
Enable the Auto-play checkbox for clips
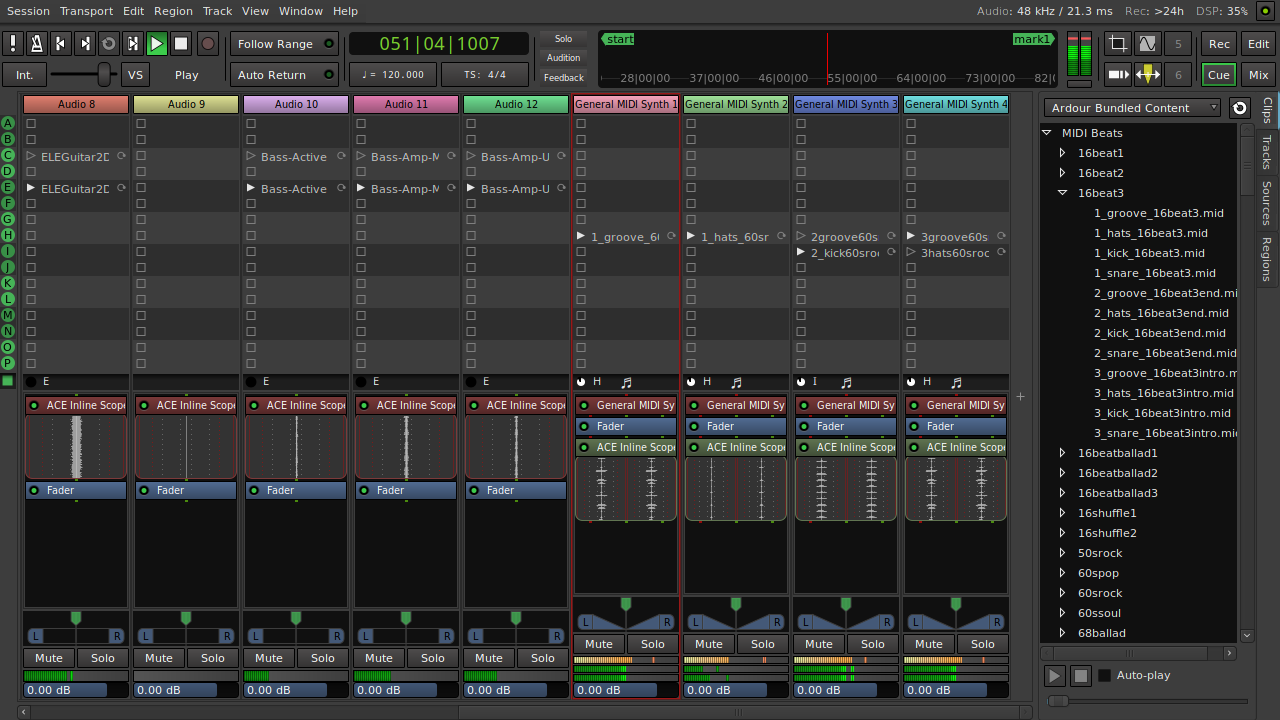pyautogui.click(x=1105, y=675)
